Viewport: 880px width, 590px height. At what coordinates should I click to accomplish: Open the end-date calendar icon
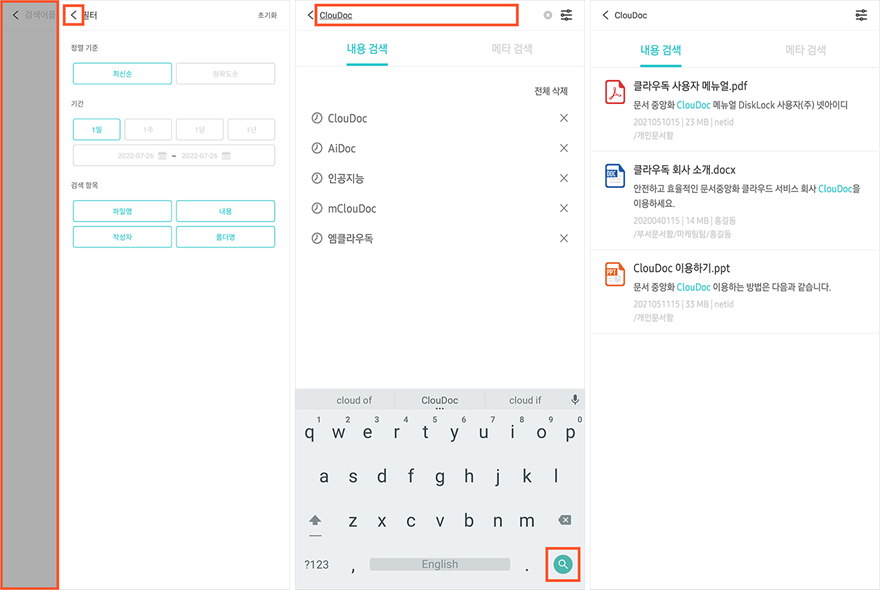coord(226,155)
